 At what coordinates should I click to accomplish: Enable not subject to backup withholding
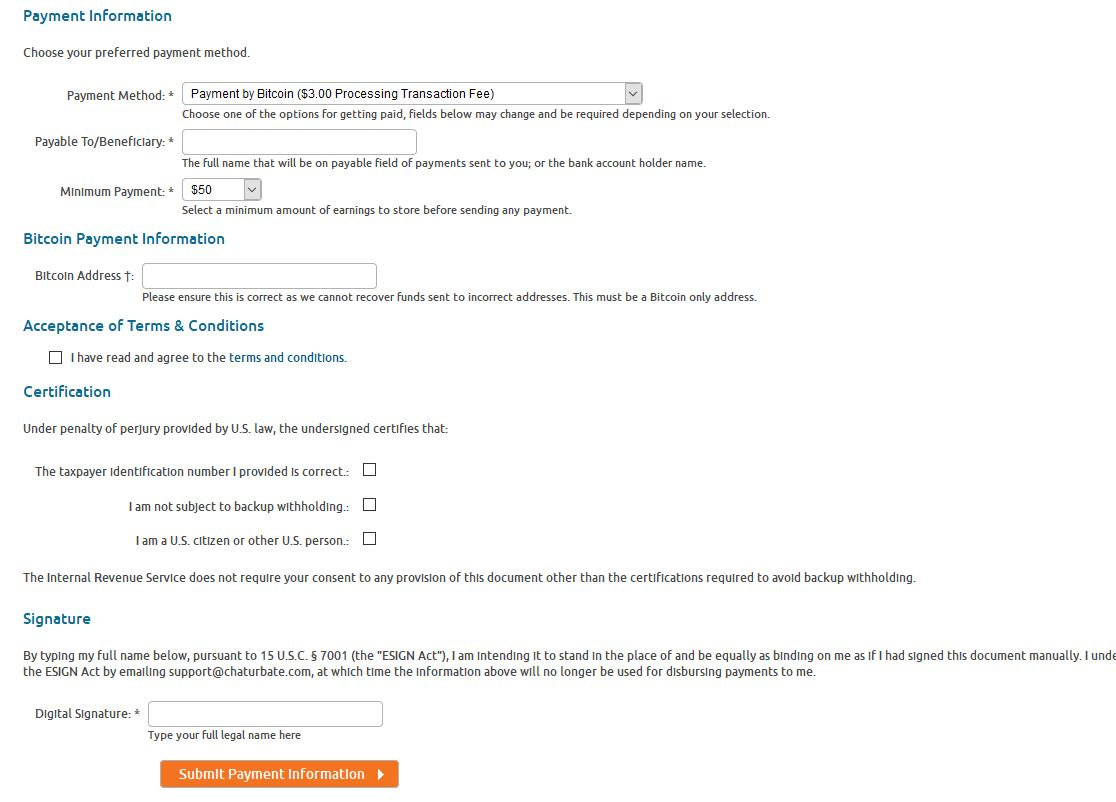coord(370,505)
